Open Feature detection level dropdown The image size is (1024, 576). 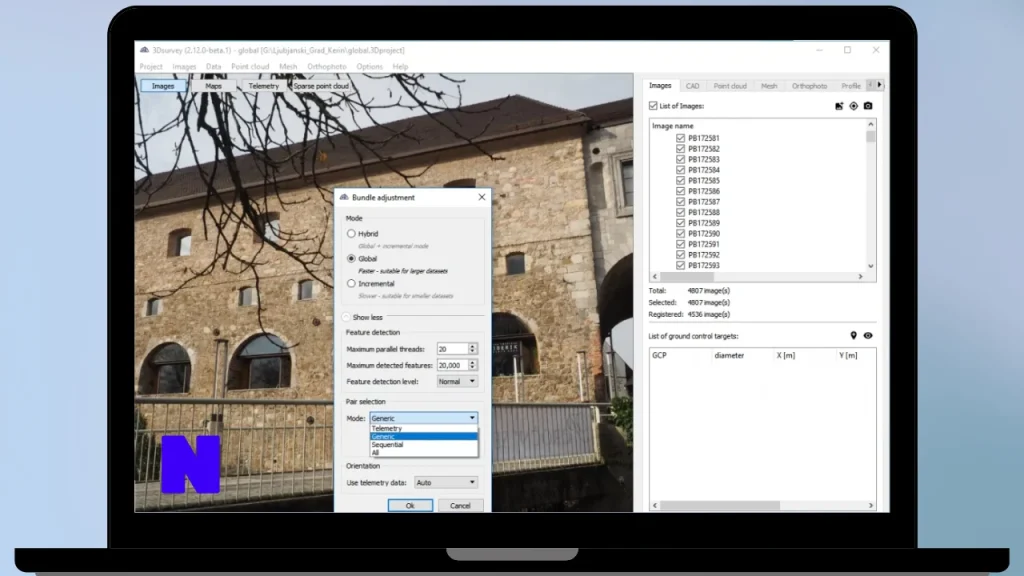point(457,381)
